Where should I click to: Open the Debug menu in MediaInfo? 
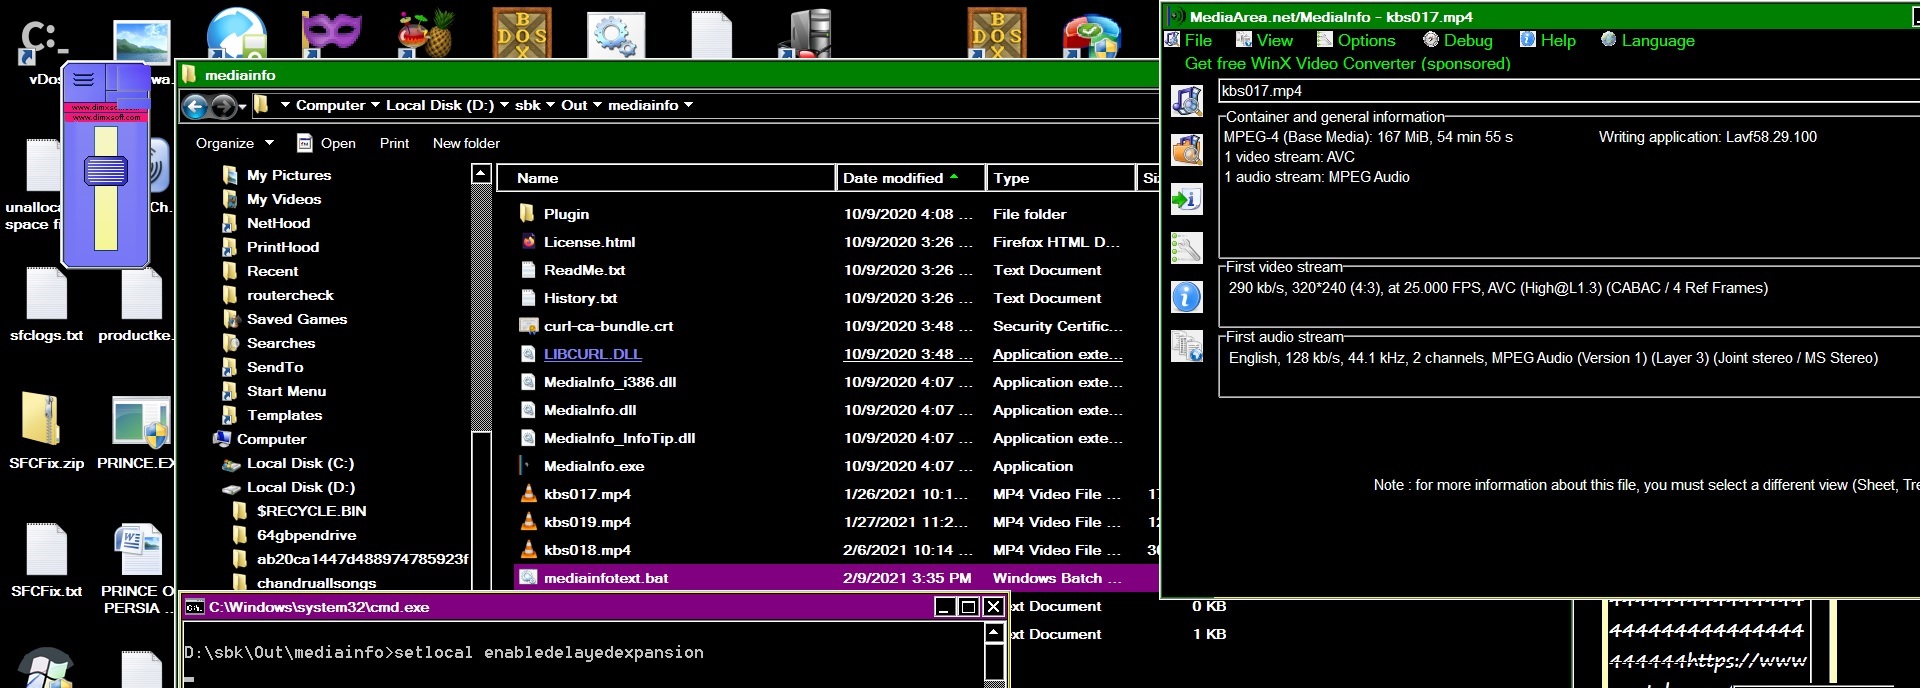click(1457, 40)
